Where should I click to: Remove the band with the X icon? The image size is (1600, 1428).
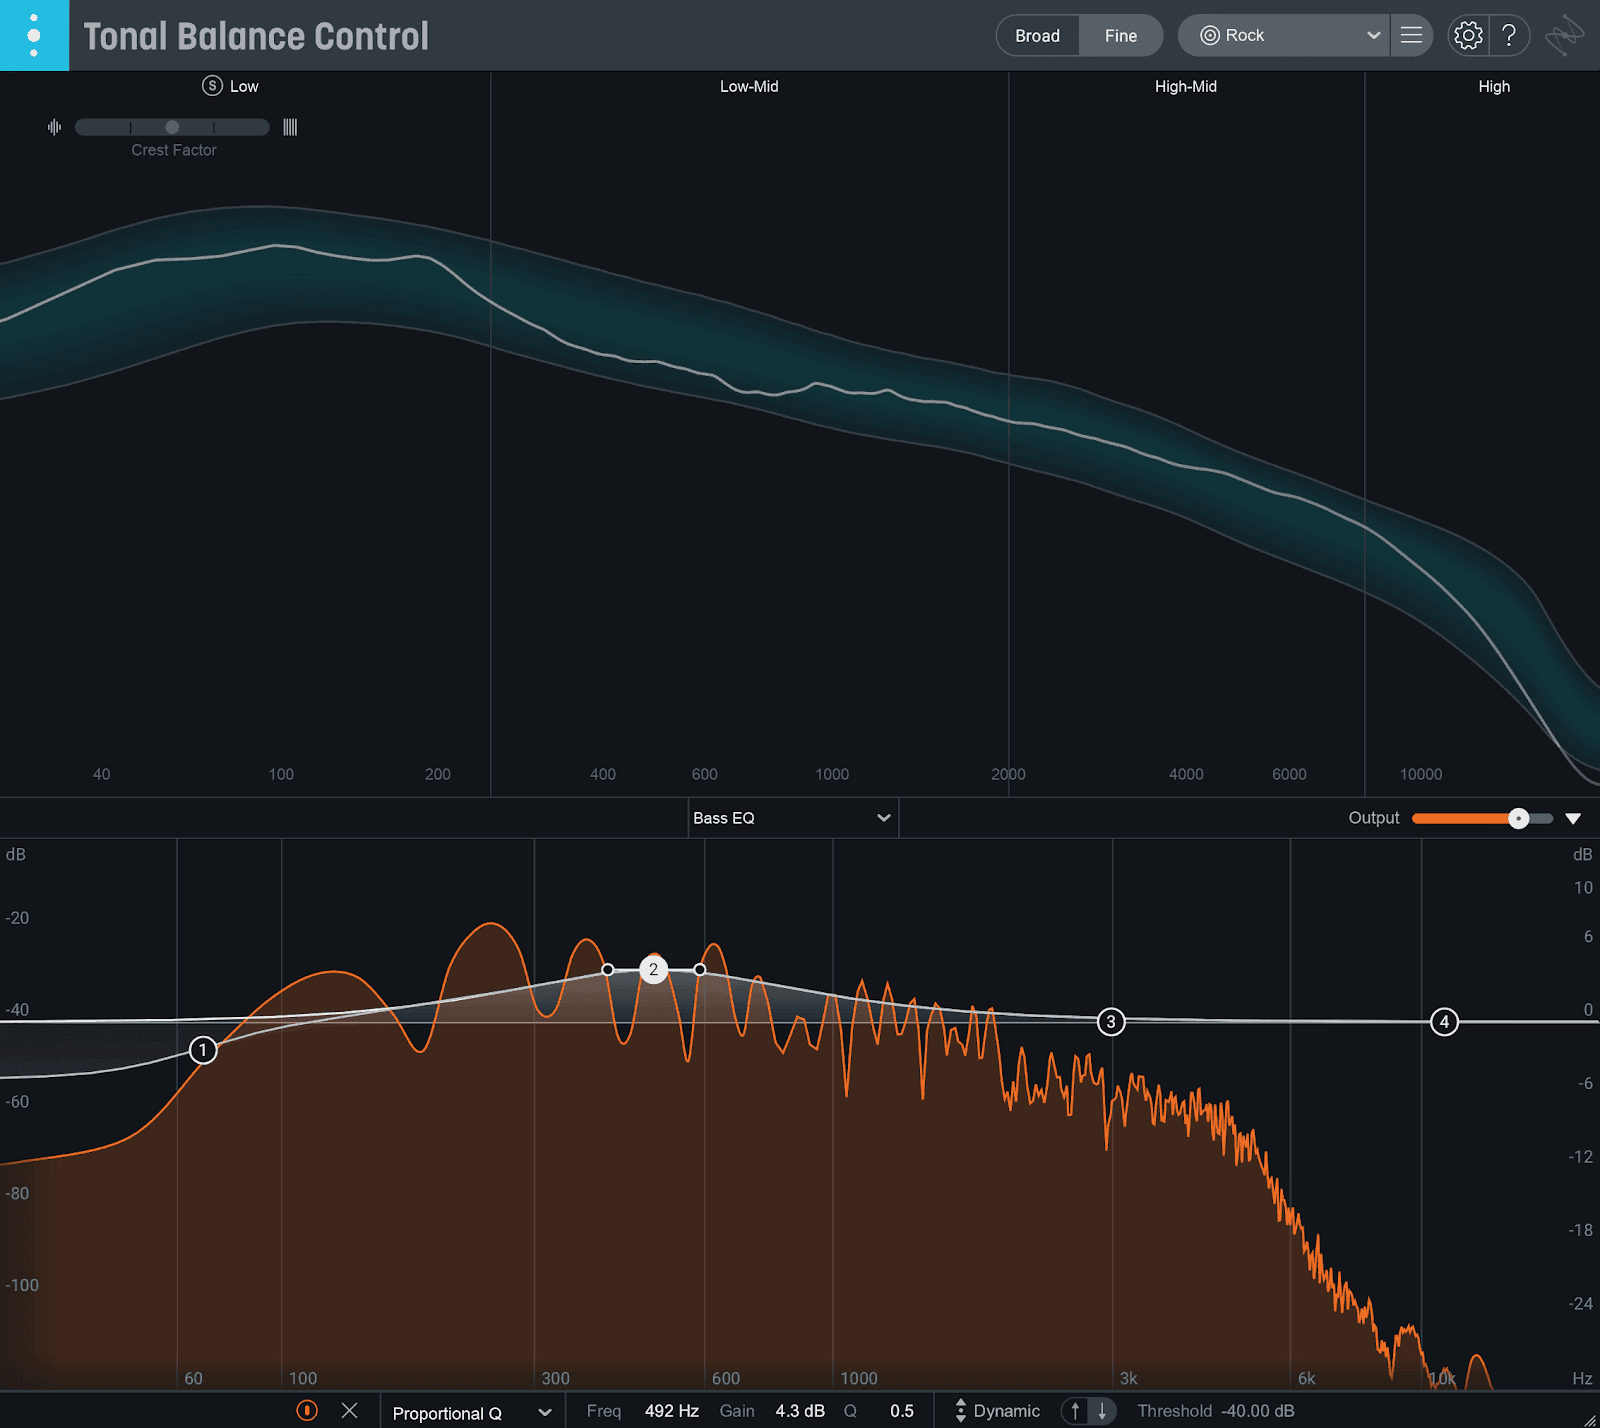[349, 1411]
